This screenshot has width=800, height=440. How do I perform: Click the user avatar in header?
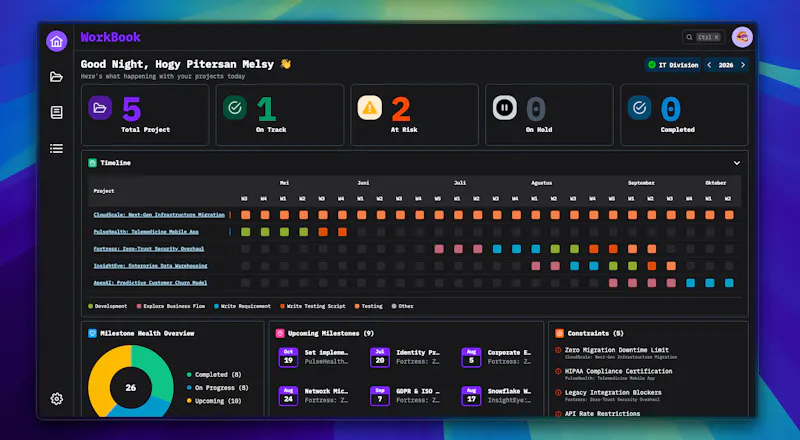[742, 37]
